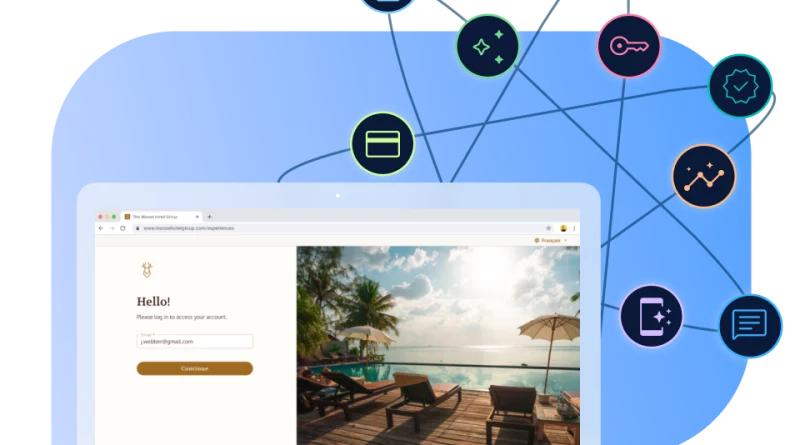Bookmark the page with the star icon

pyautogui.click(x=548, y=228)
